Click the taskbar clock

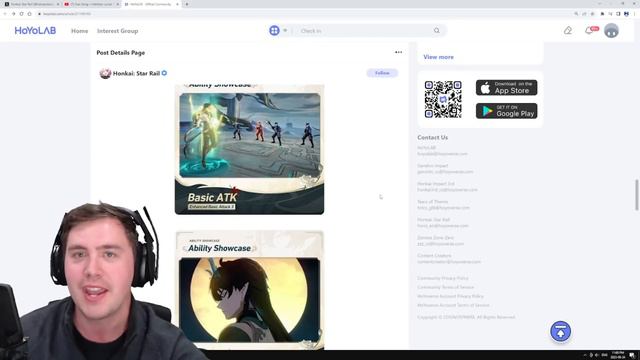(x=618, y=355)
